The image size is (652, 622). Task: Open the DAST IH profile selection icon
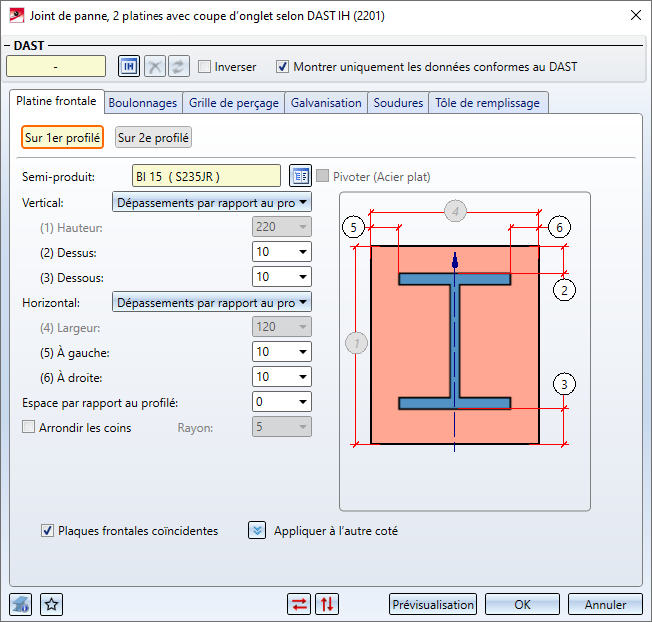tap(129, 67)
